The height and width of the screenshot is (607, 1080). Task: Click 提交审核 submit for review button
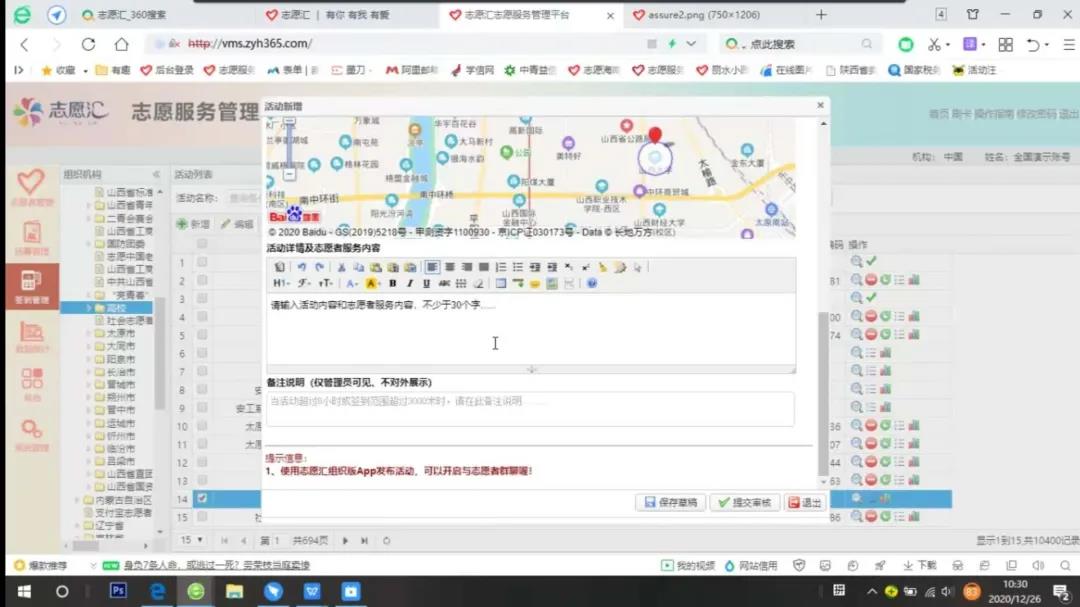[745, 502]
